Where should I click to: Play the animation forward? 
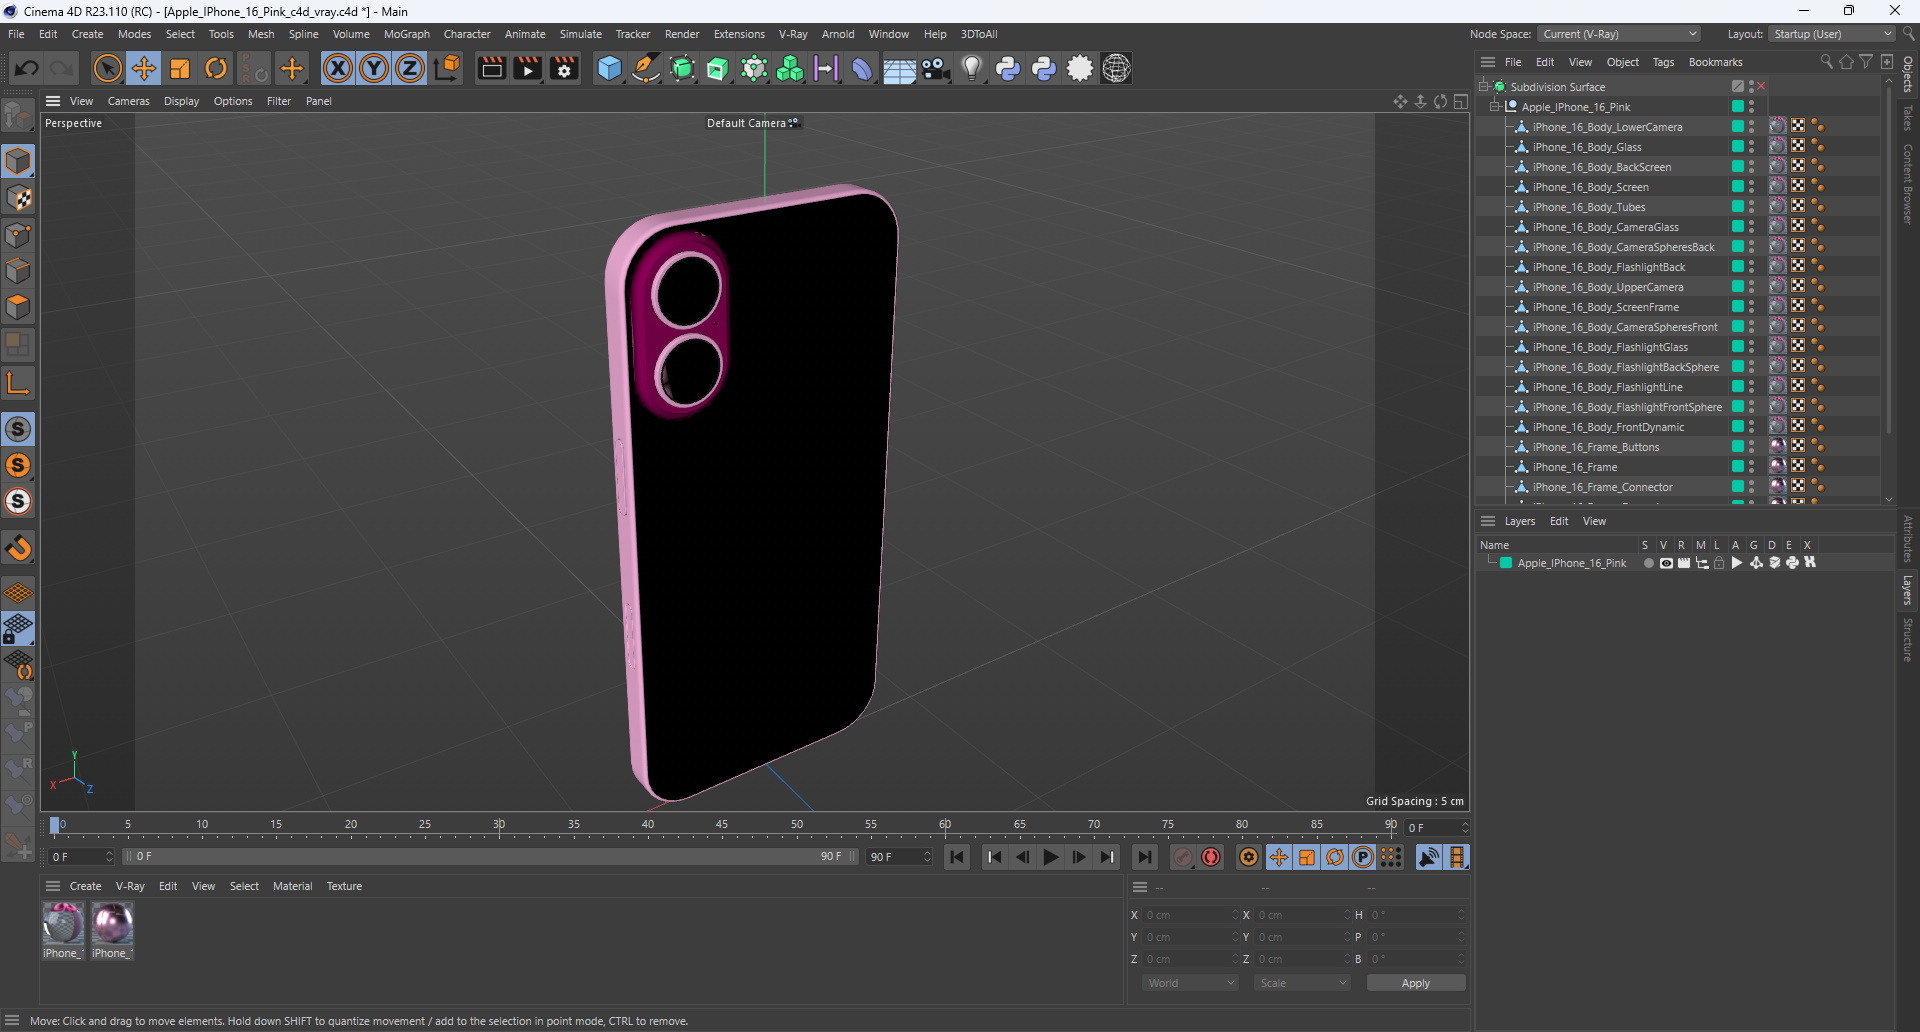(x=1050, y=857)
